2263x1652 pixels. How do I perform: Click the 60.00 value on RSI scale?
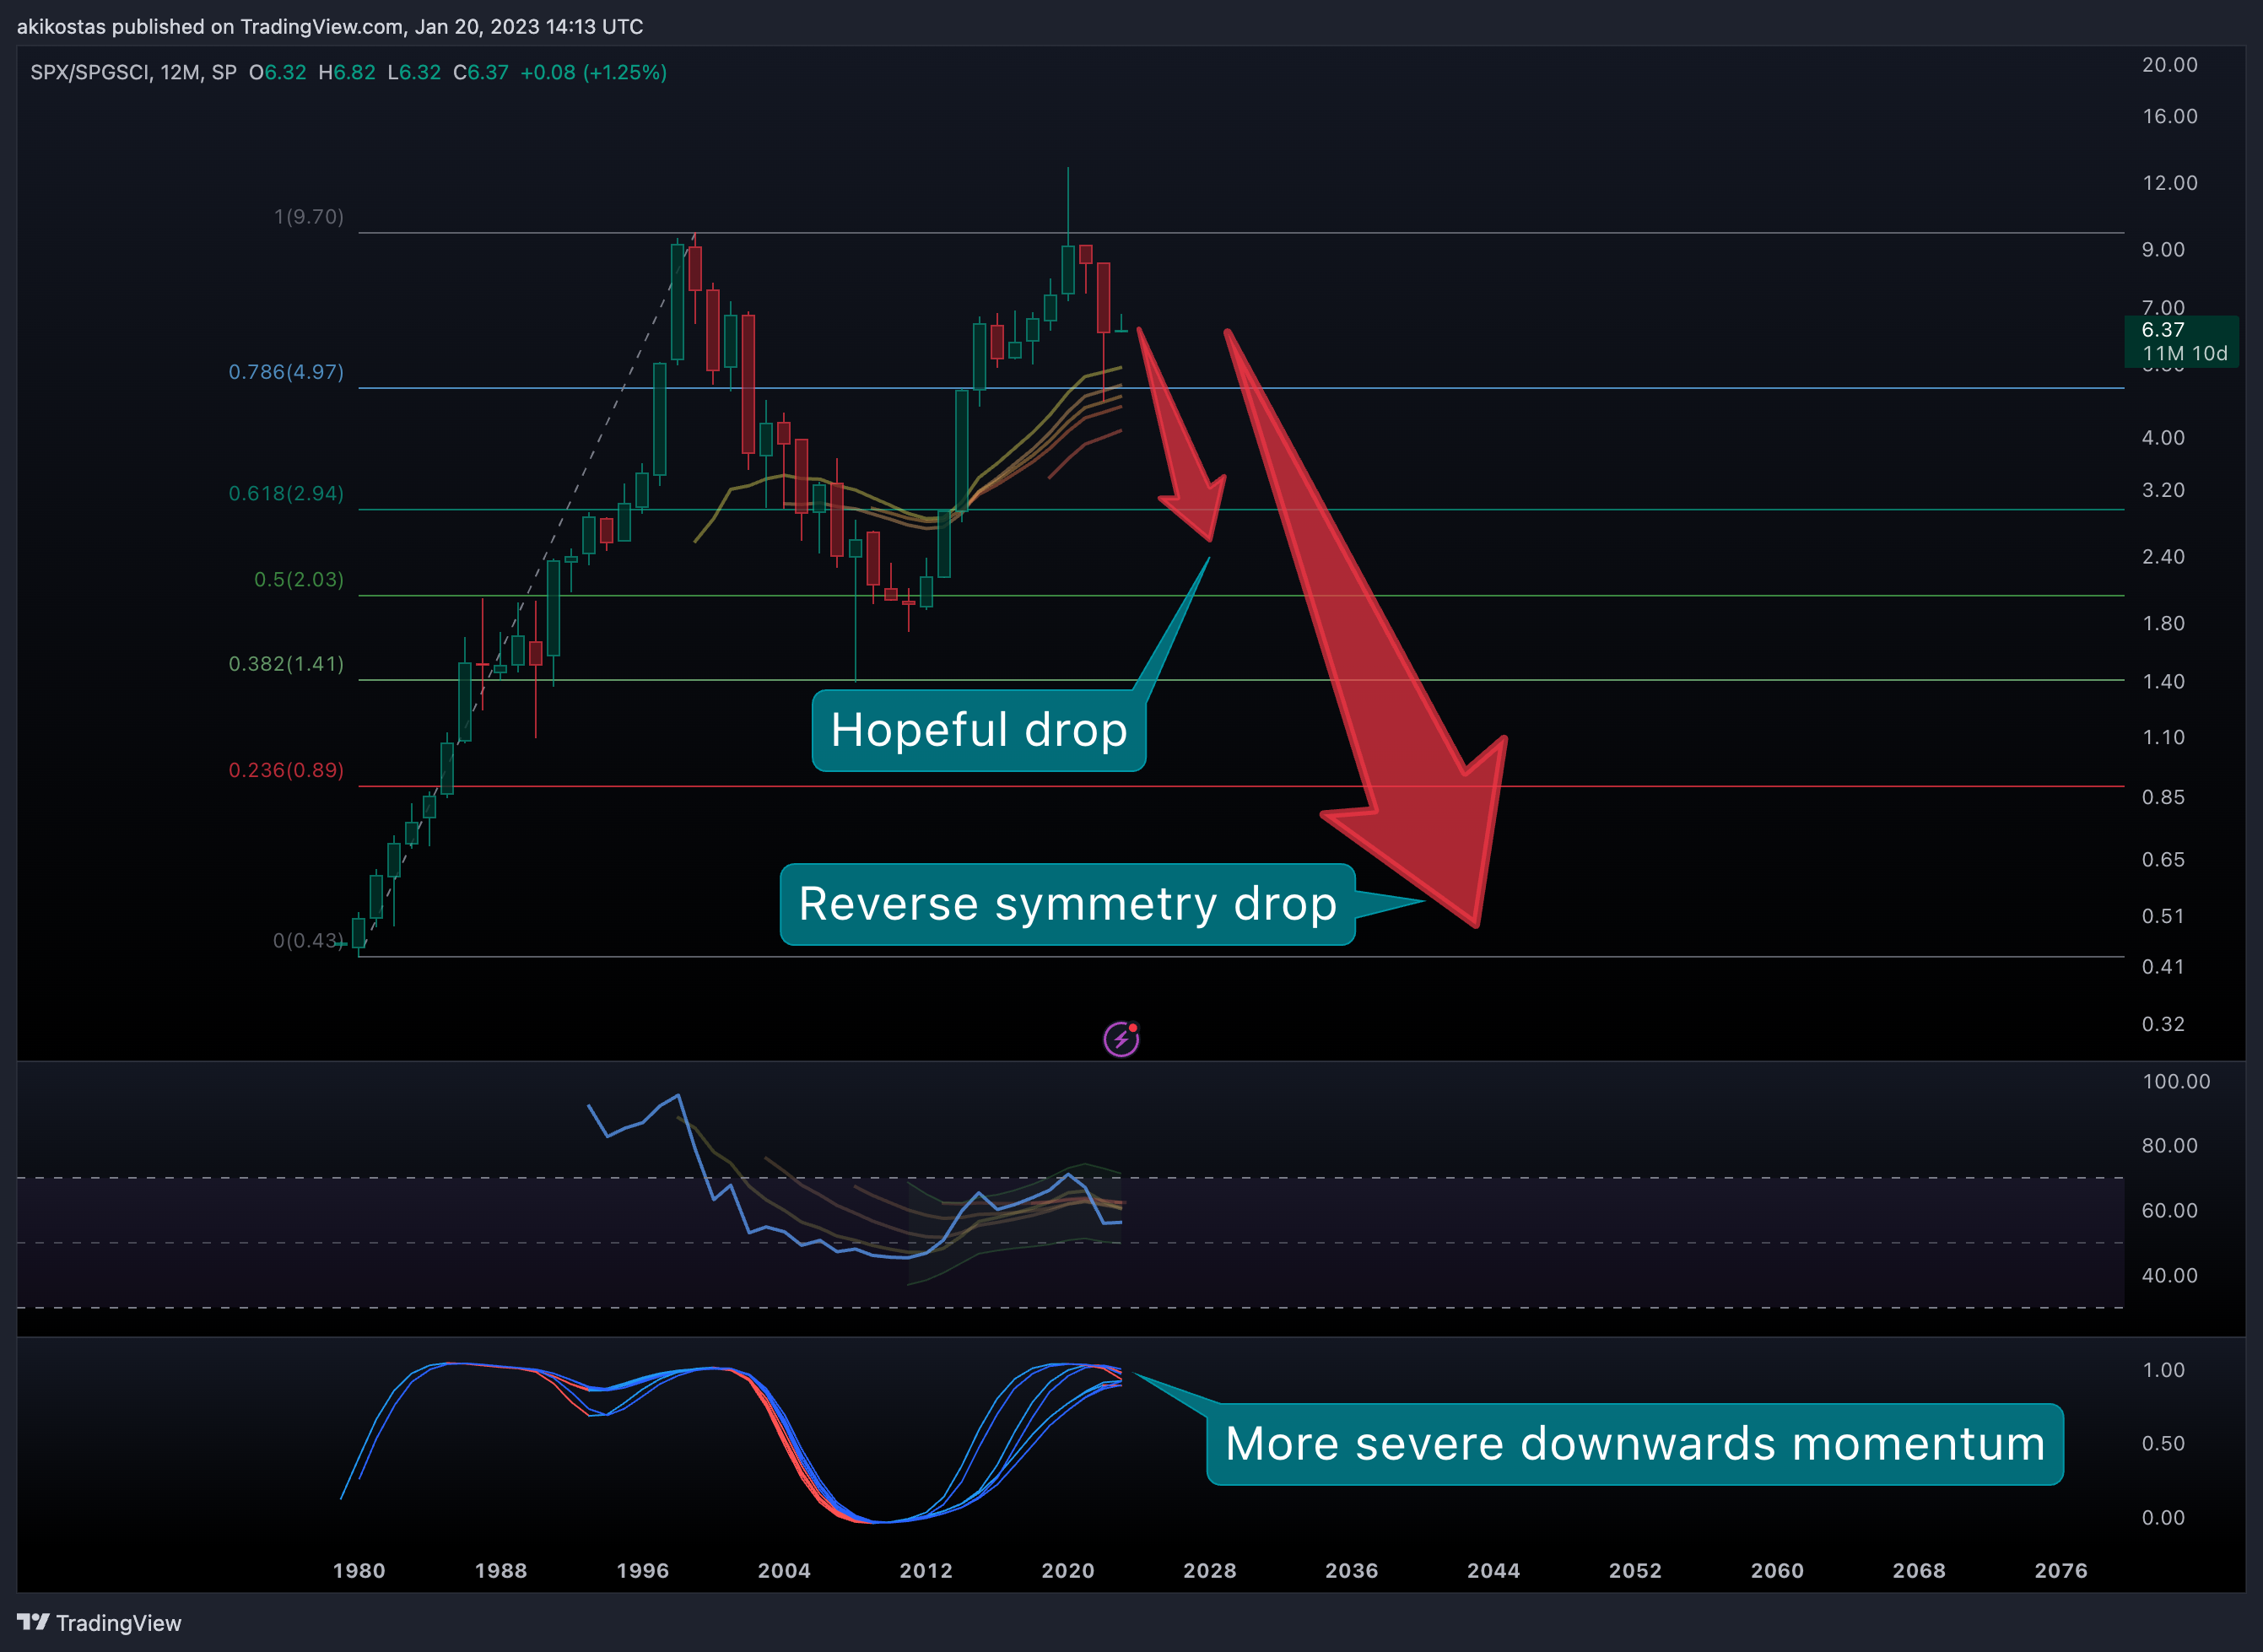point(2169,1211)
